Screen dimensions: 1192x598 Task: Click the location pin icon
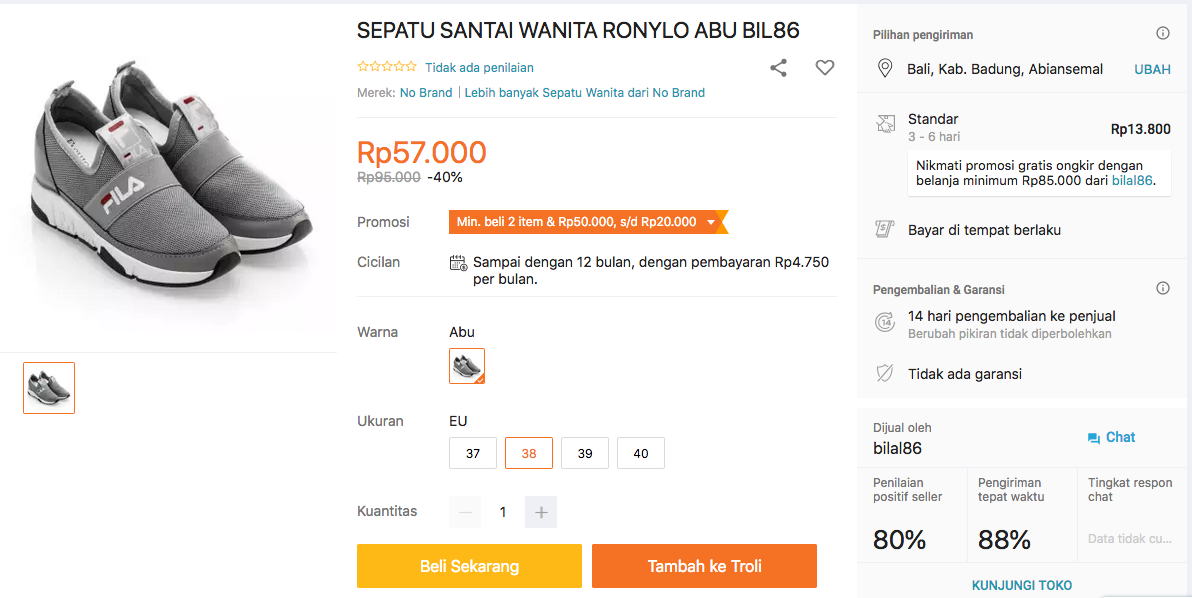(884, 69)
